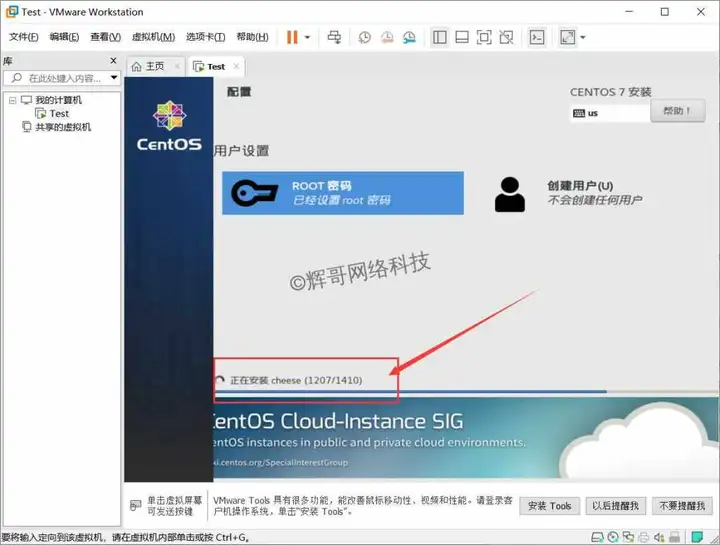Open the snapshot manager with wrench icon
The image size is (720, 545).
(409, 37)
